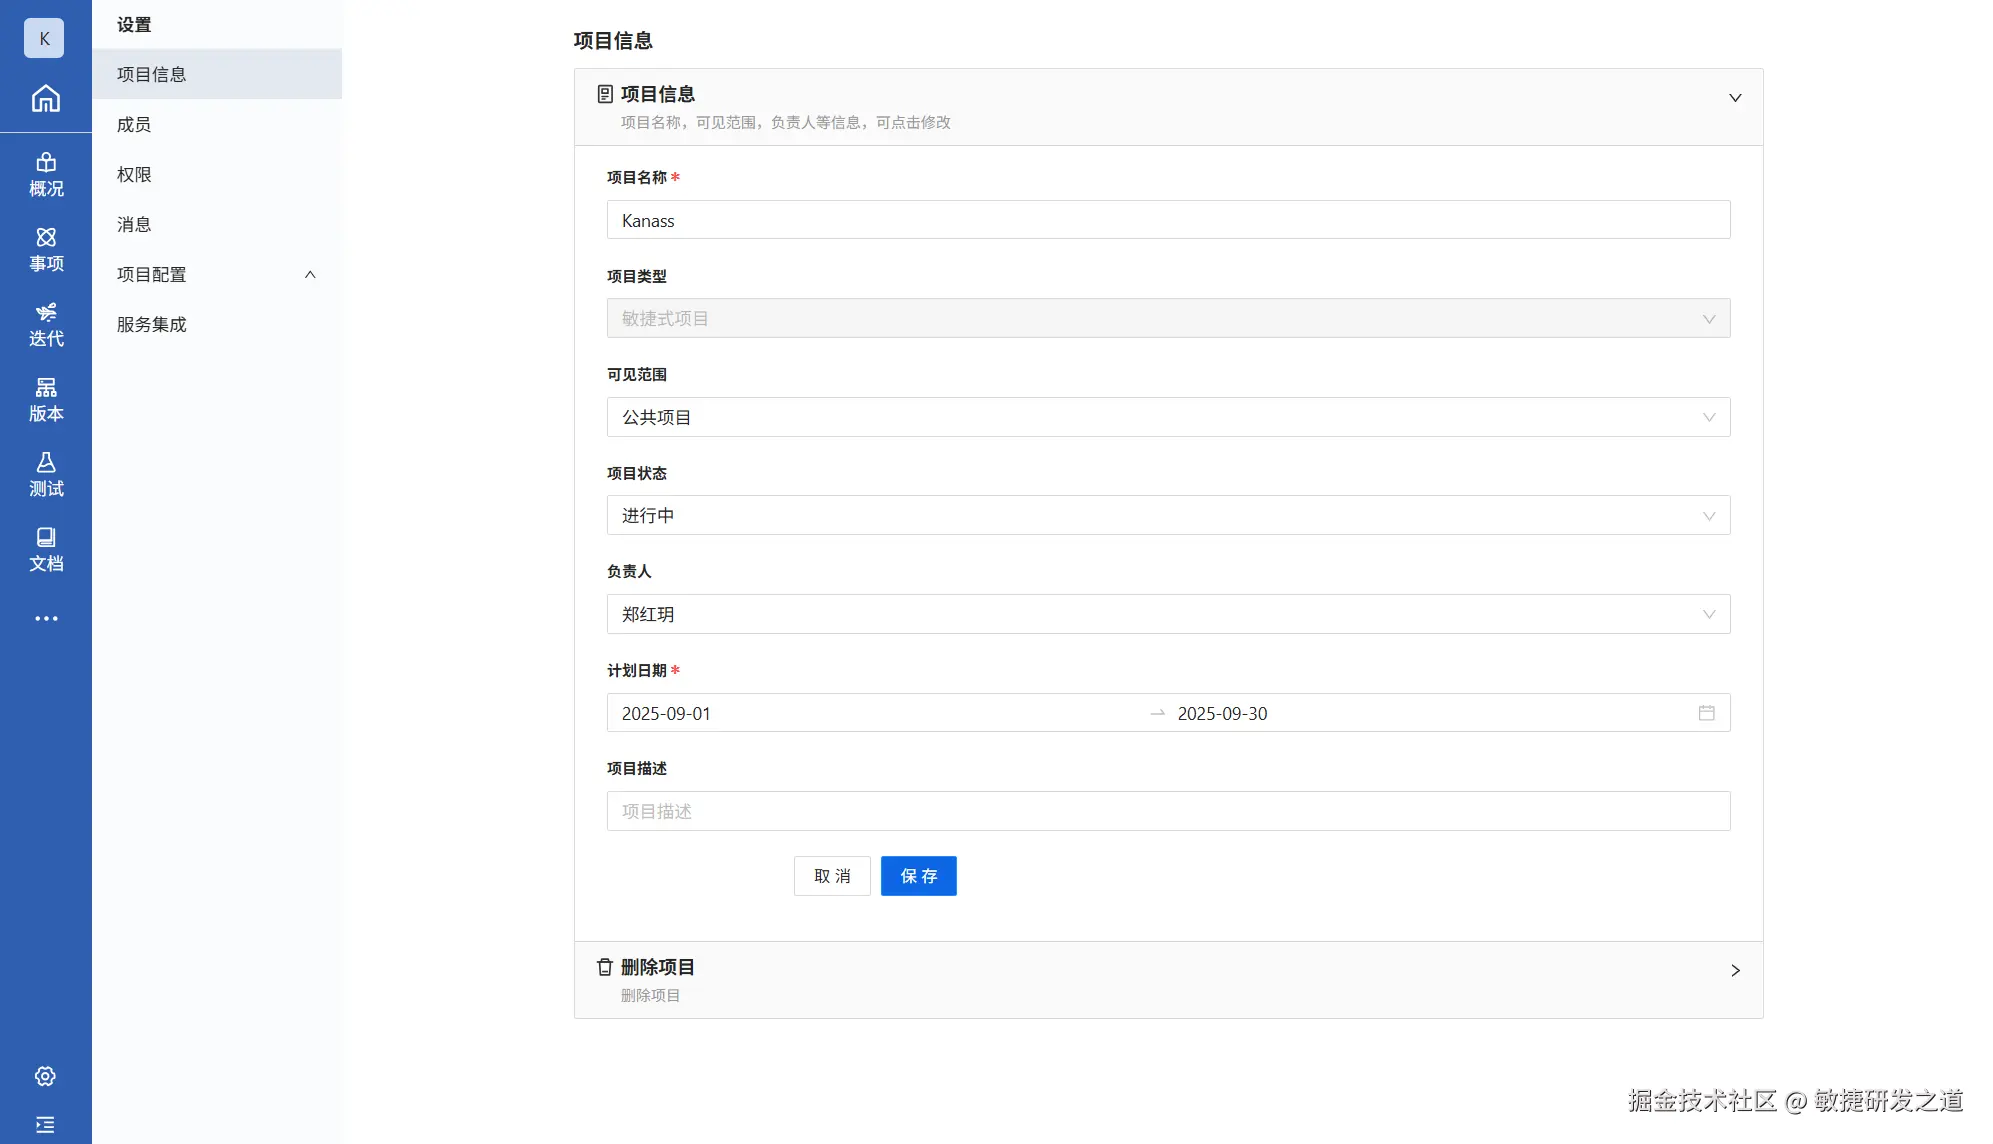Screen dimensions: 1993x1144
Task: Navigate to 迭代 sprint section
Action: coord(45,324)
